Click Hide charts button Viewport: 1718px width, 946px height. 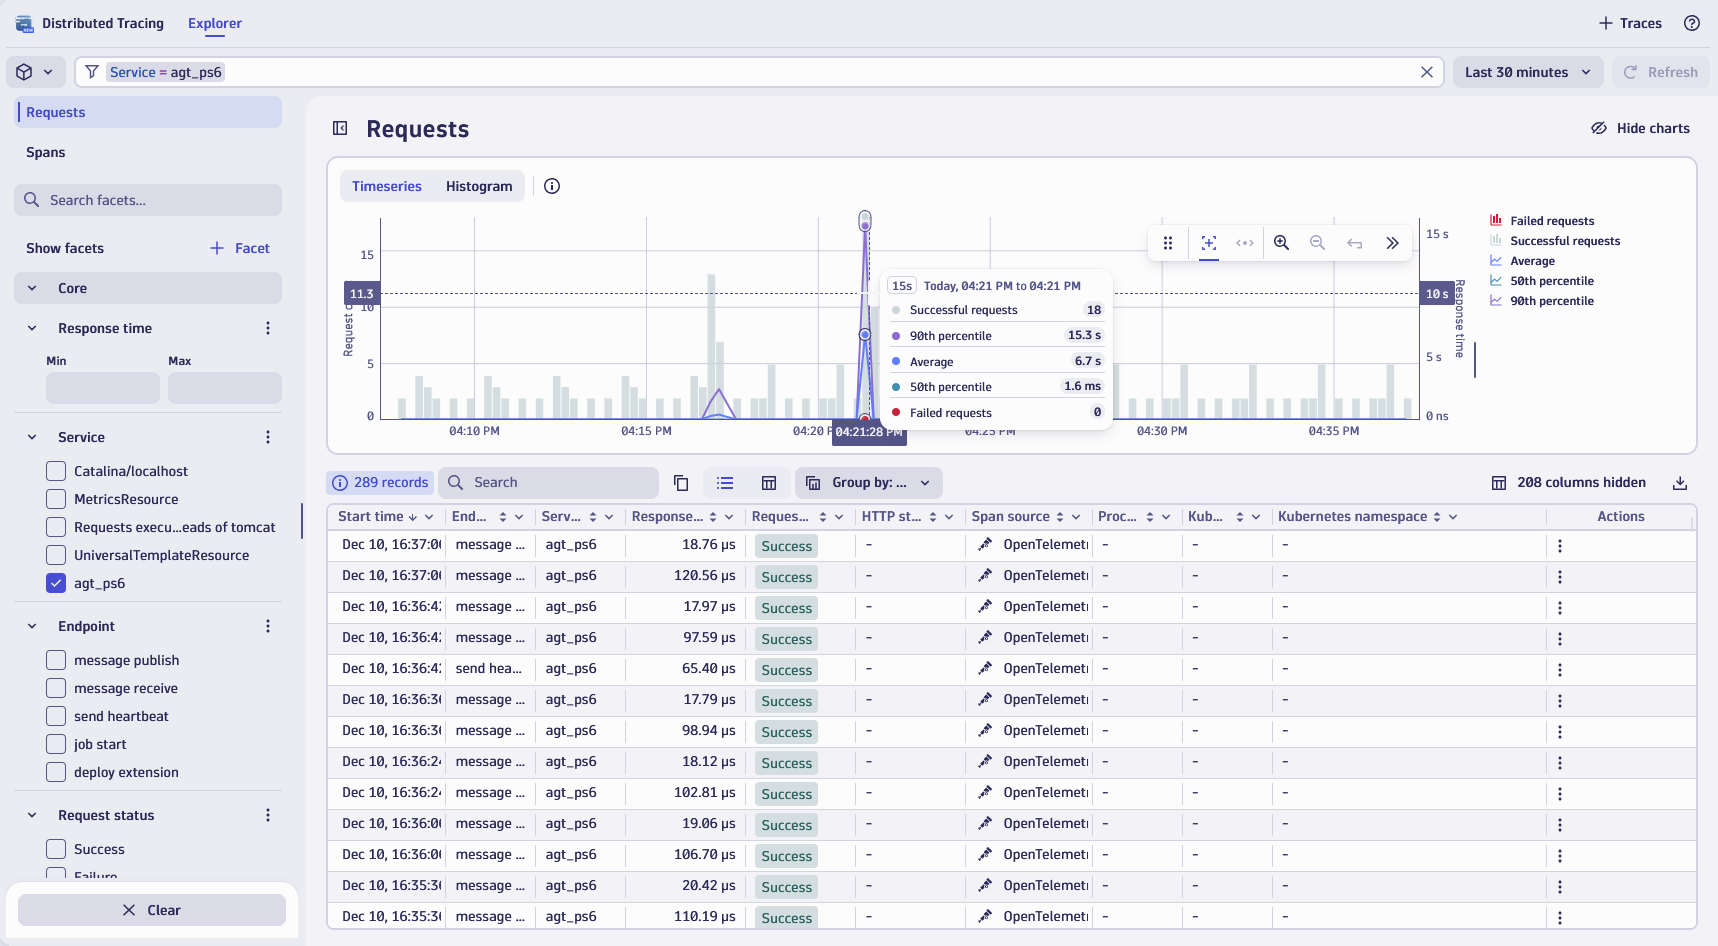[x=1640, y=128]
